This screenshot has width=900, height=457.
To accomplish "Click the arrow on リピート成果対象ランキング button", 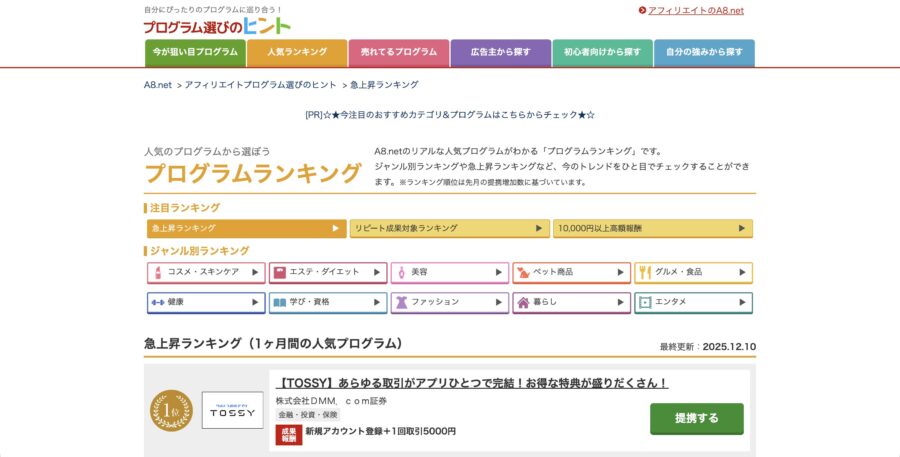I will (539, 228).
